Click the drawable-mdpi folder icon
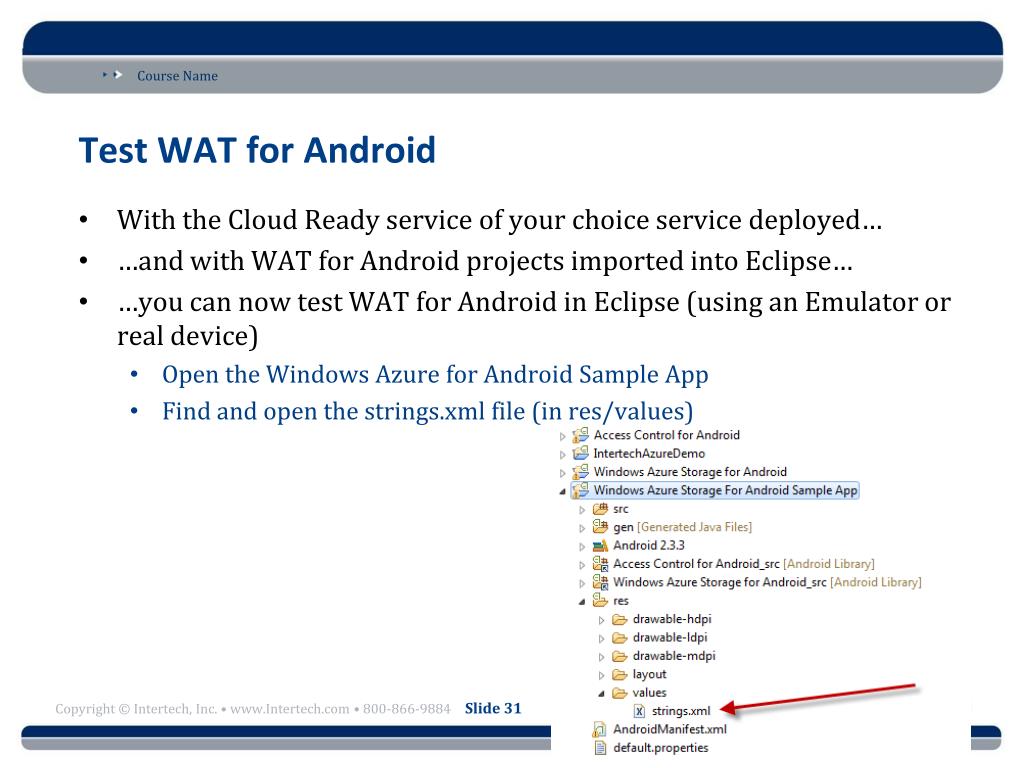Screen dimensions: 1024x768 (x=620, y=656)
